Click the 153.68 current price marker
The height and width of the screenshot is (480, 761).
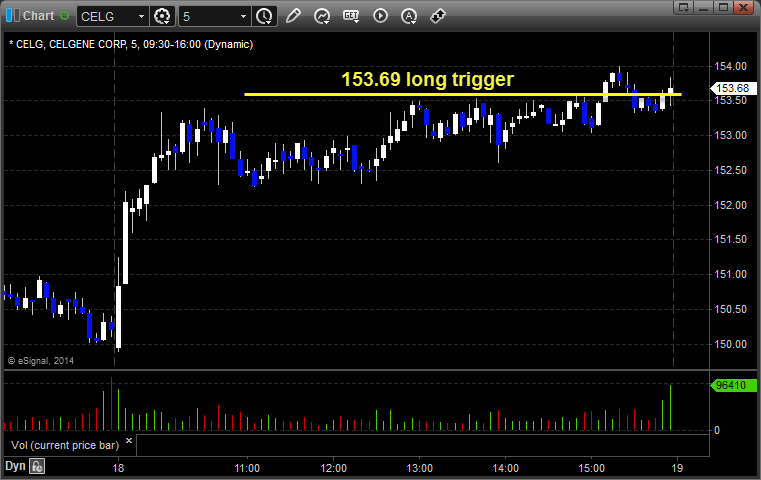[x=733, y=88]
